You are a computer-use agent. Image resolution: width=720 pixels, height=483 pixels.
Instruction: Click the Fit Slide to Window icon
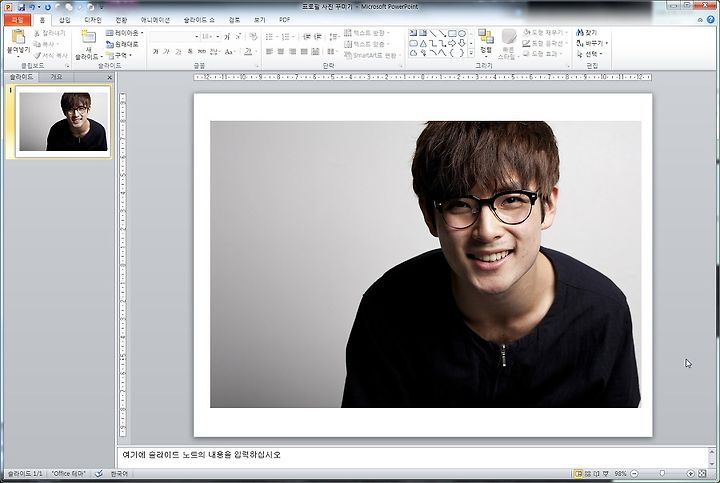[x=703, y=473]
